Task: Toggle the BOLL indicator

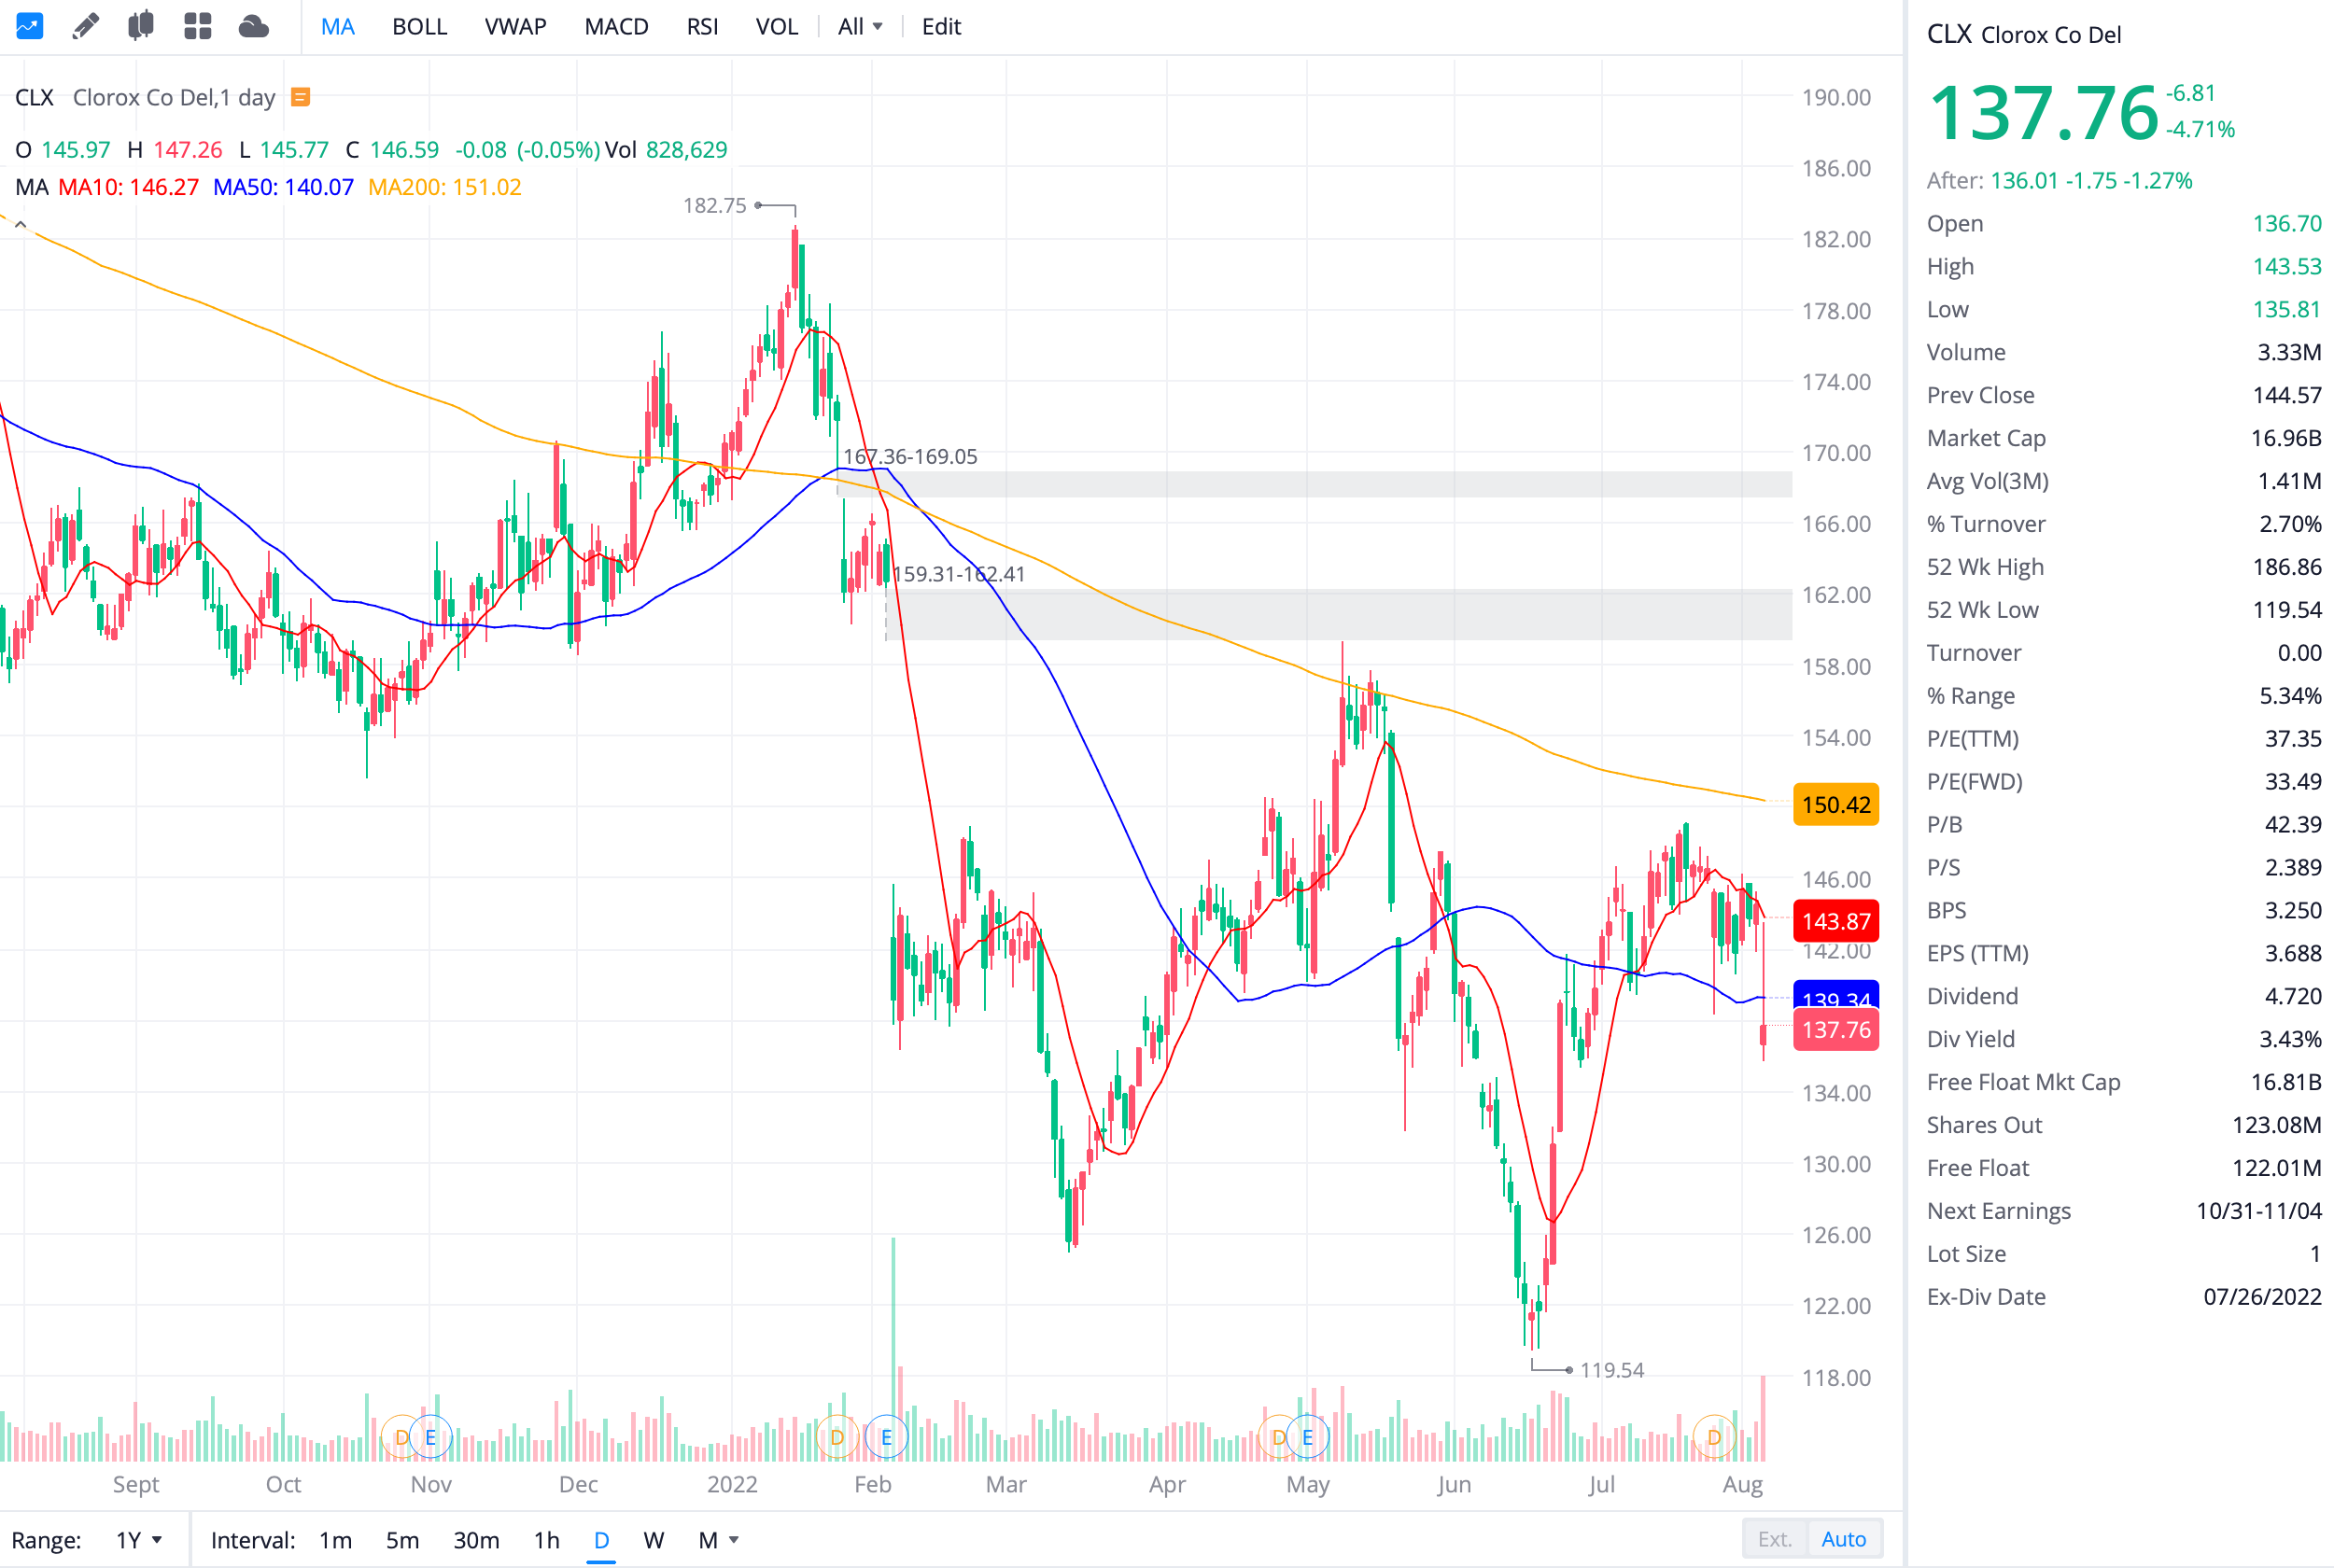Action: 419,27
